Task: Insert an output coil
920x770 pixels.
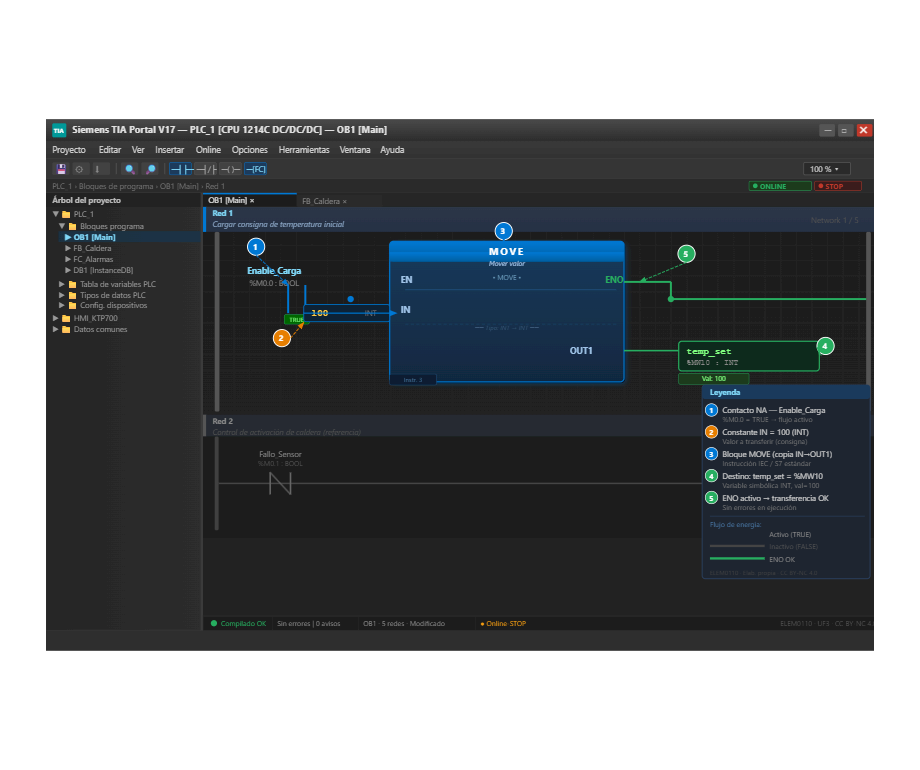Action: point(231,169)
